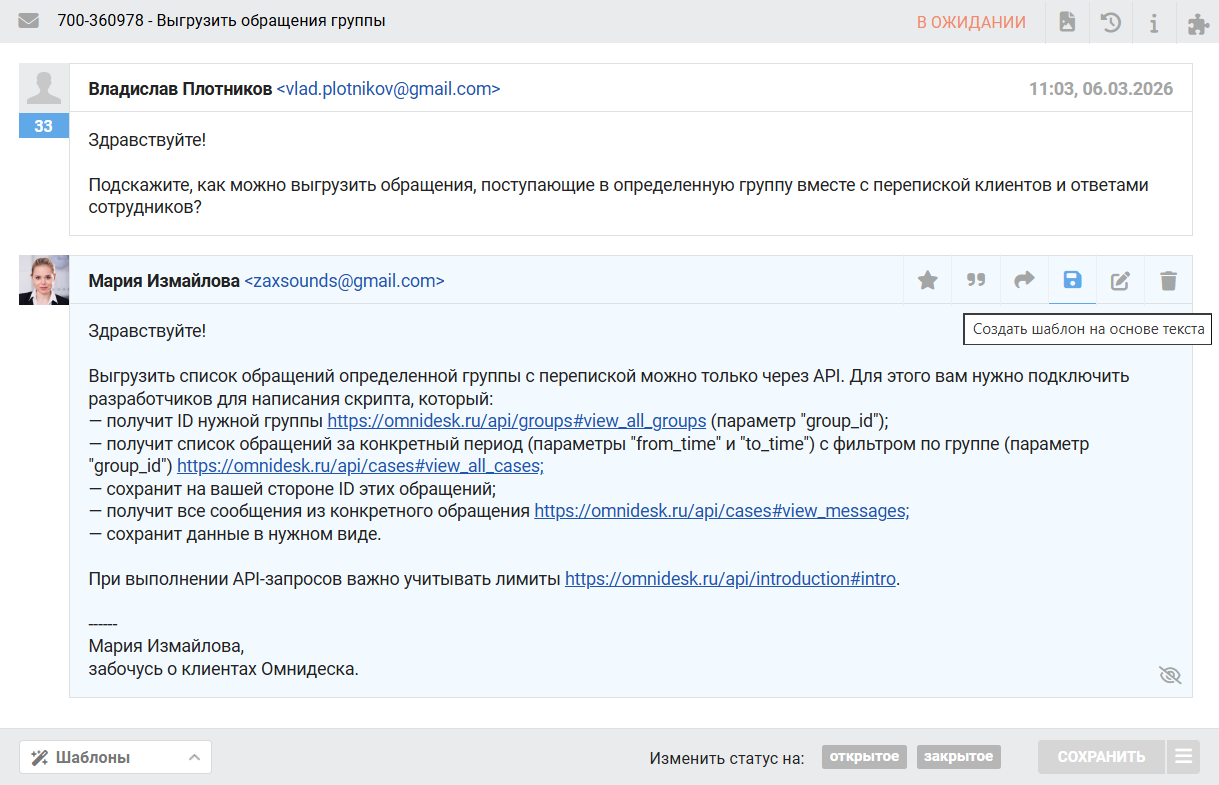This screenshot has height=785, width=1219.
Task: Open the ticket history clock icon
Action: 1110,22
